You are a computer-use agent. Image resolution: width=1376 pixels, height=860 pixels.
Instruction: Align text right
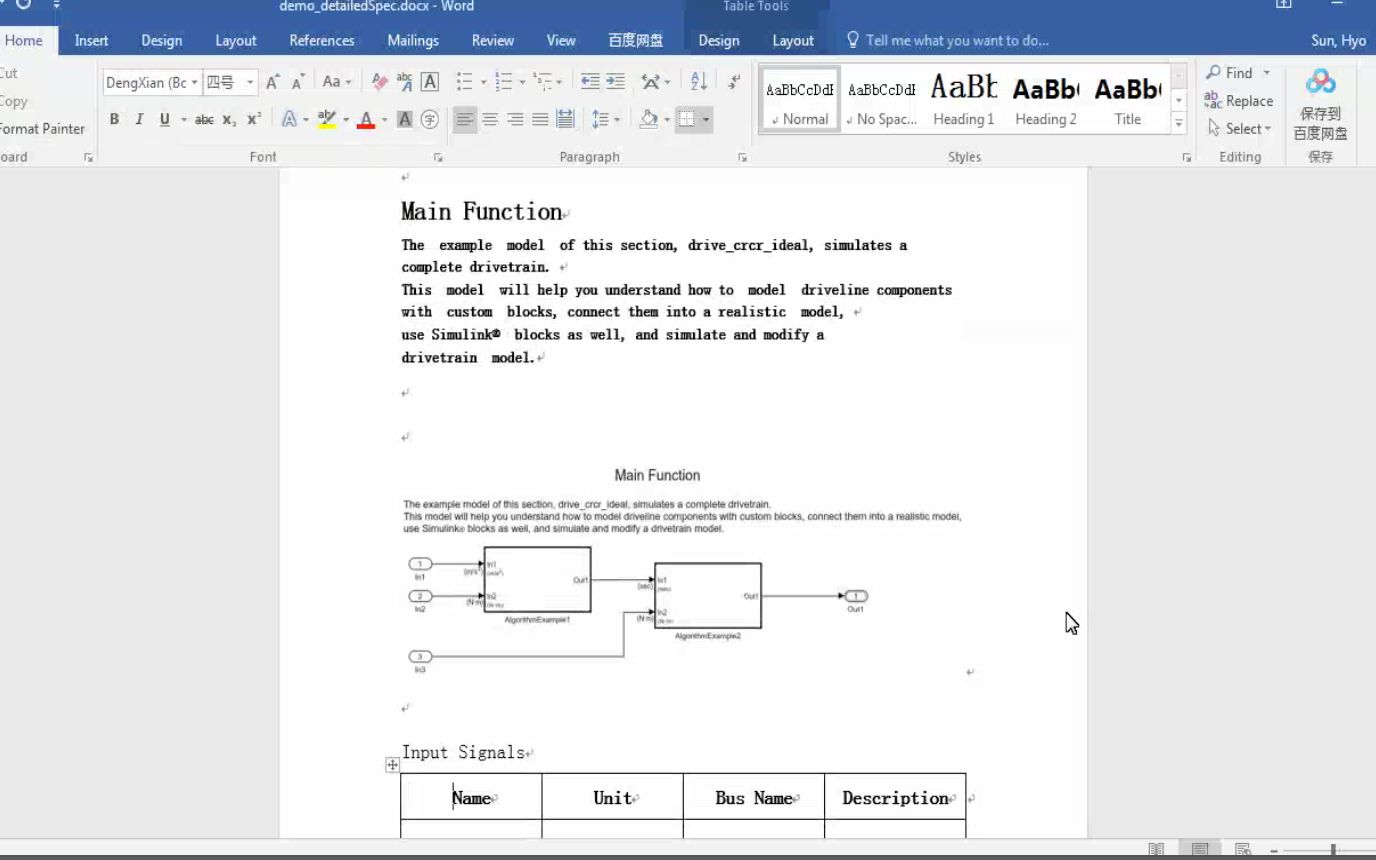(x=515, y=119)
